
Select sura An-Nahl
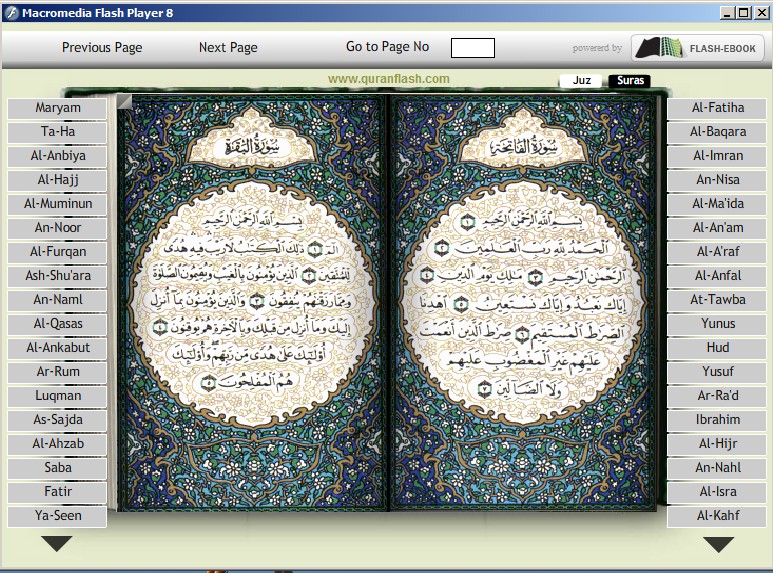pyautogui.click(x=717, y=468)
